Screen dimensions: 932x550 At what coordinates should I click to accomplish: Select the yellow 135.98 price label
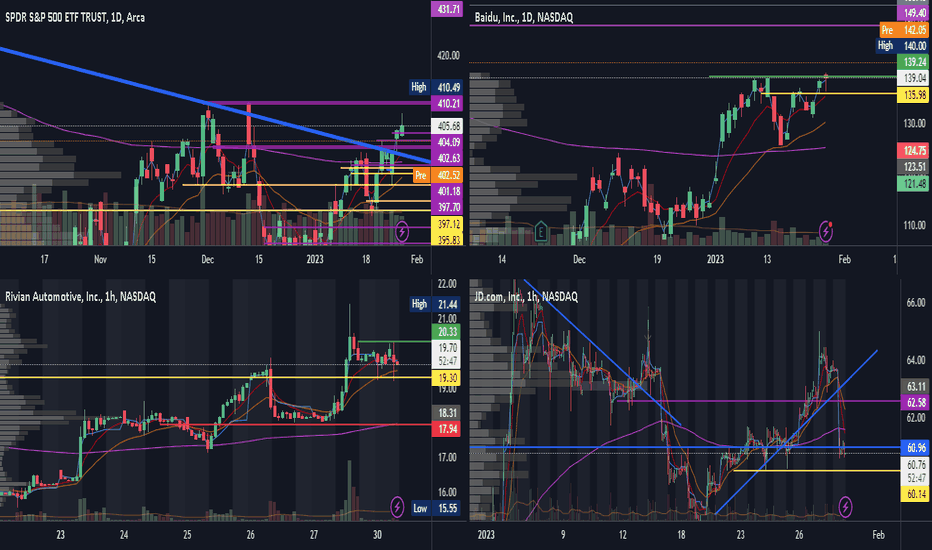coord(913,95)
